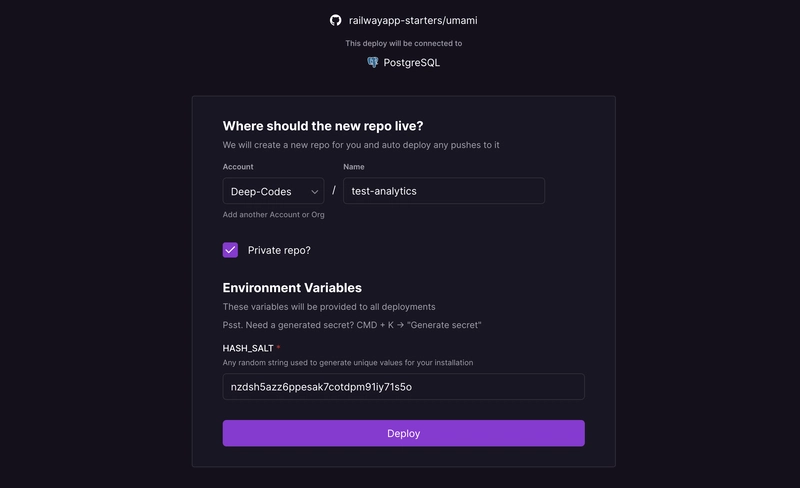
Task: Click the red required asterisk by HASH_SALT
Action: click(278, 347)
